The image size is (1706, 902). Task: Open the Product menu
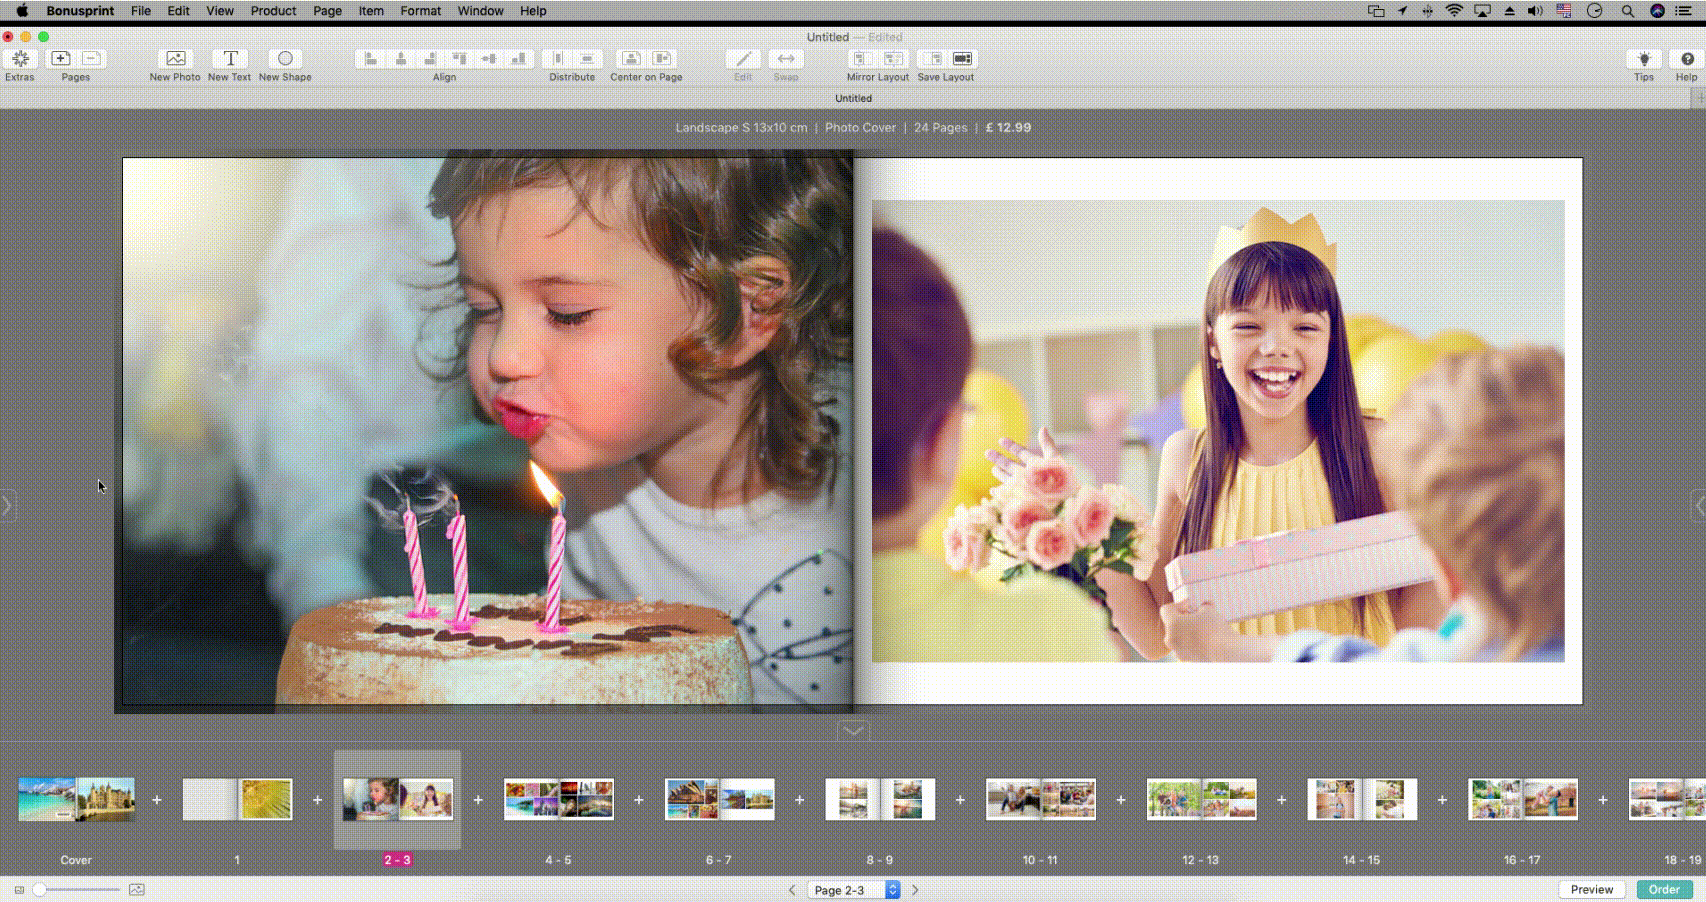click(x=273, y=11)
